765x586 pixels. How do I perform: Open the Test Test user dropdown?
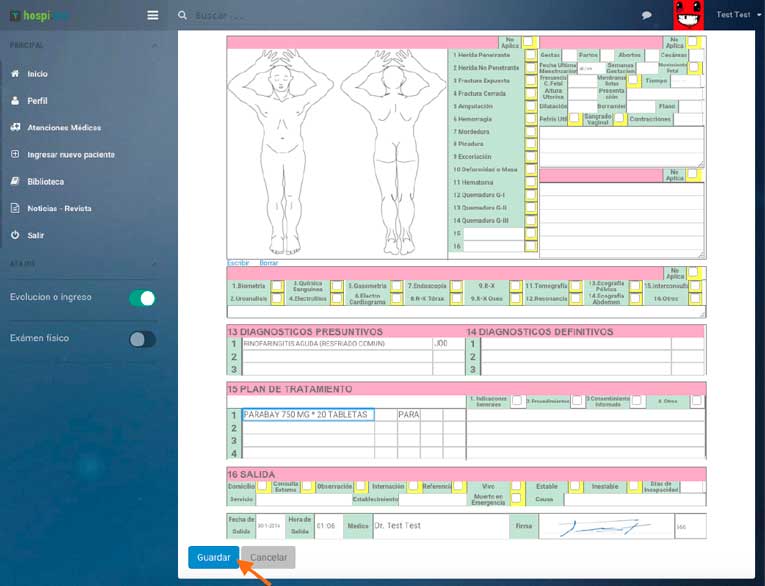tap(738, 15)
